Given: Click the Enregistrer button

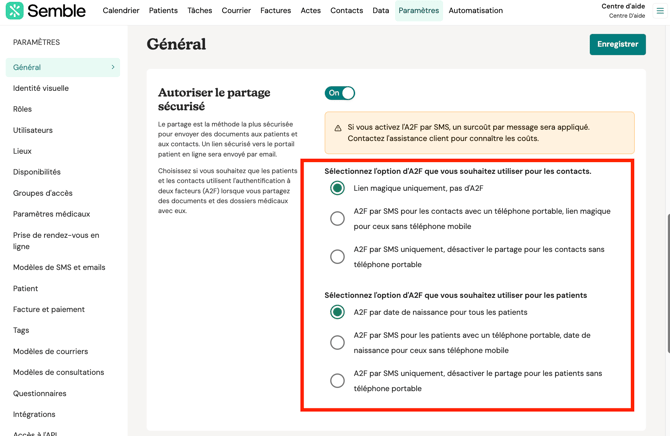Looking at the screenshot, I should pyautogui.click(x=617, y=44).
